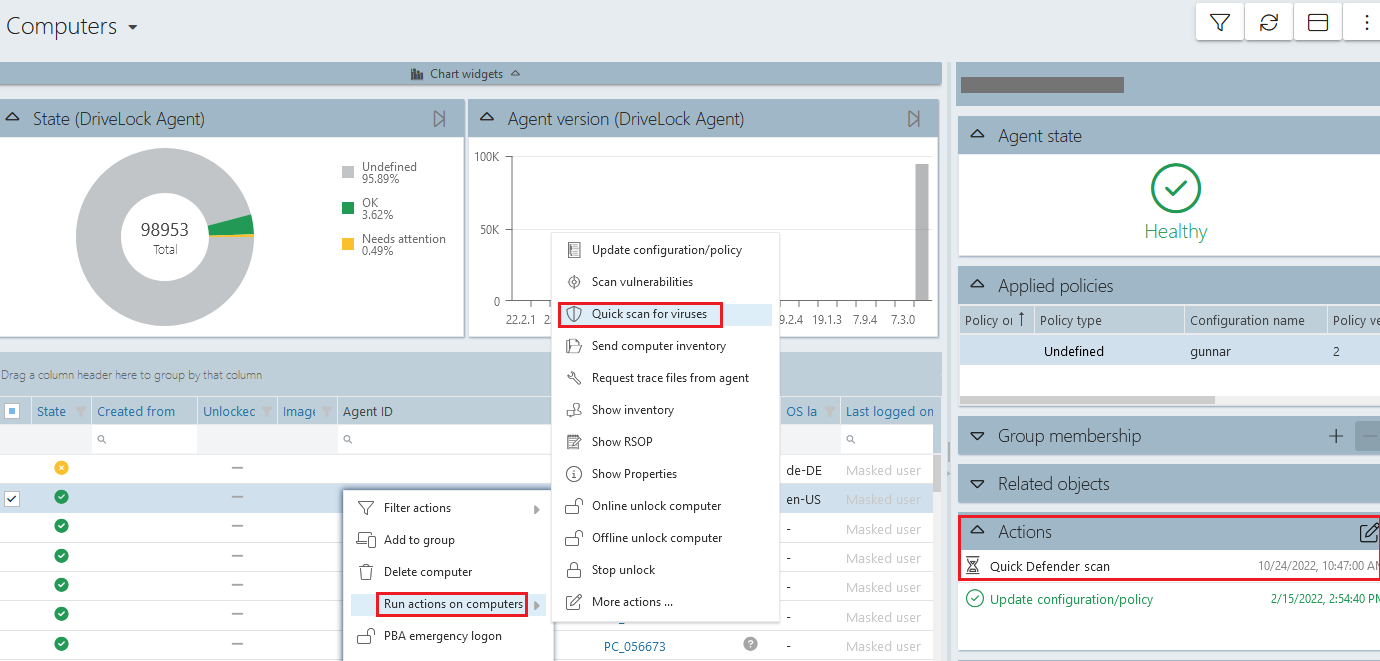Open the State column filter funnel
This screenshot has width=1380, height=661.
[81, 411]
